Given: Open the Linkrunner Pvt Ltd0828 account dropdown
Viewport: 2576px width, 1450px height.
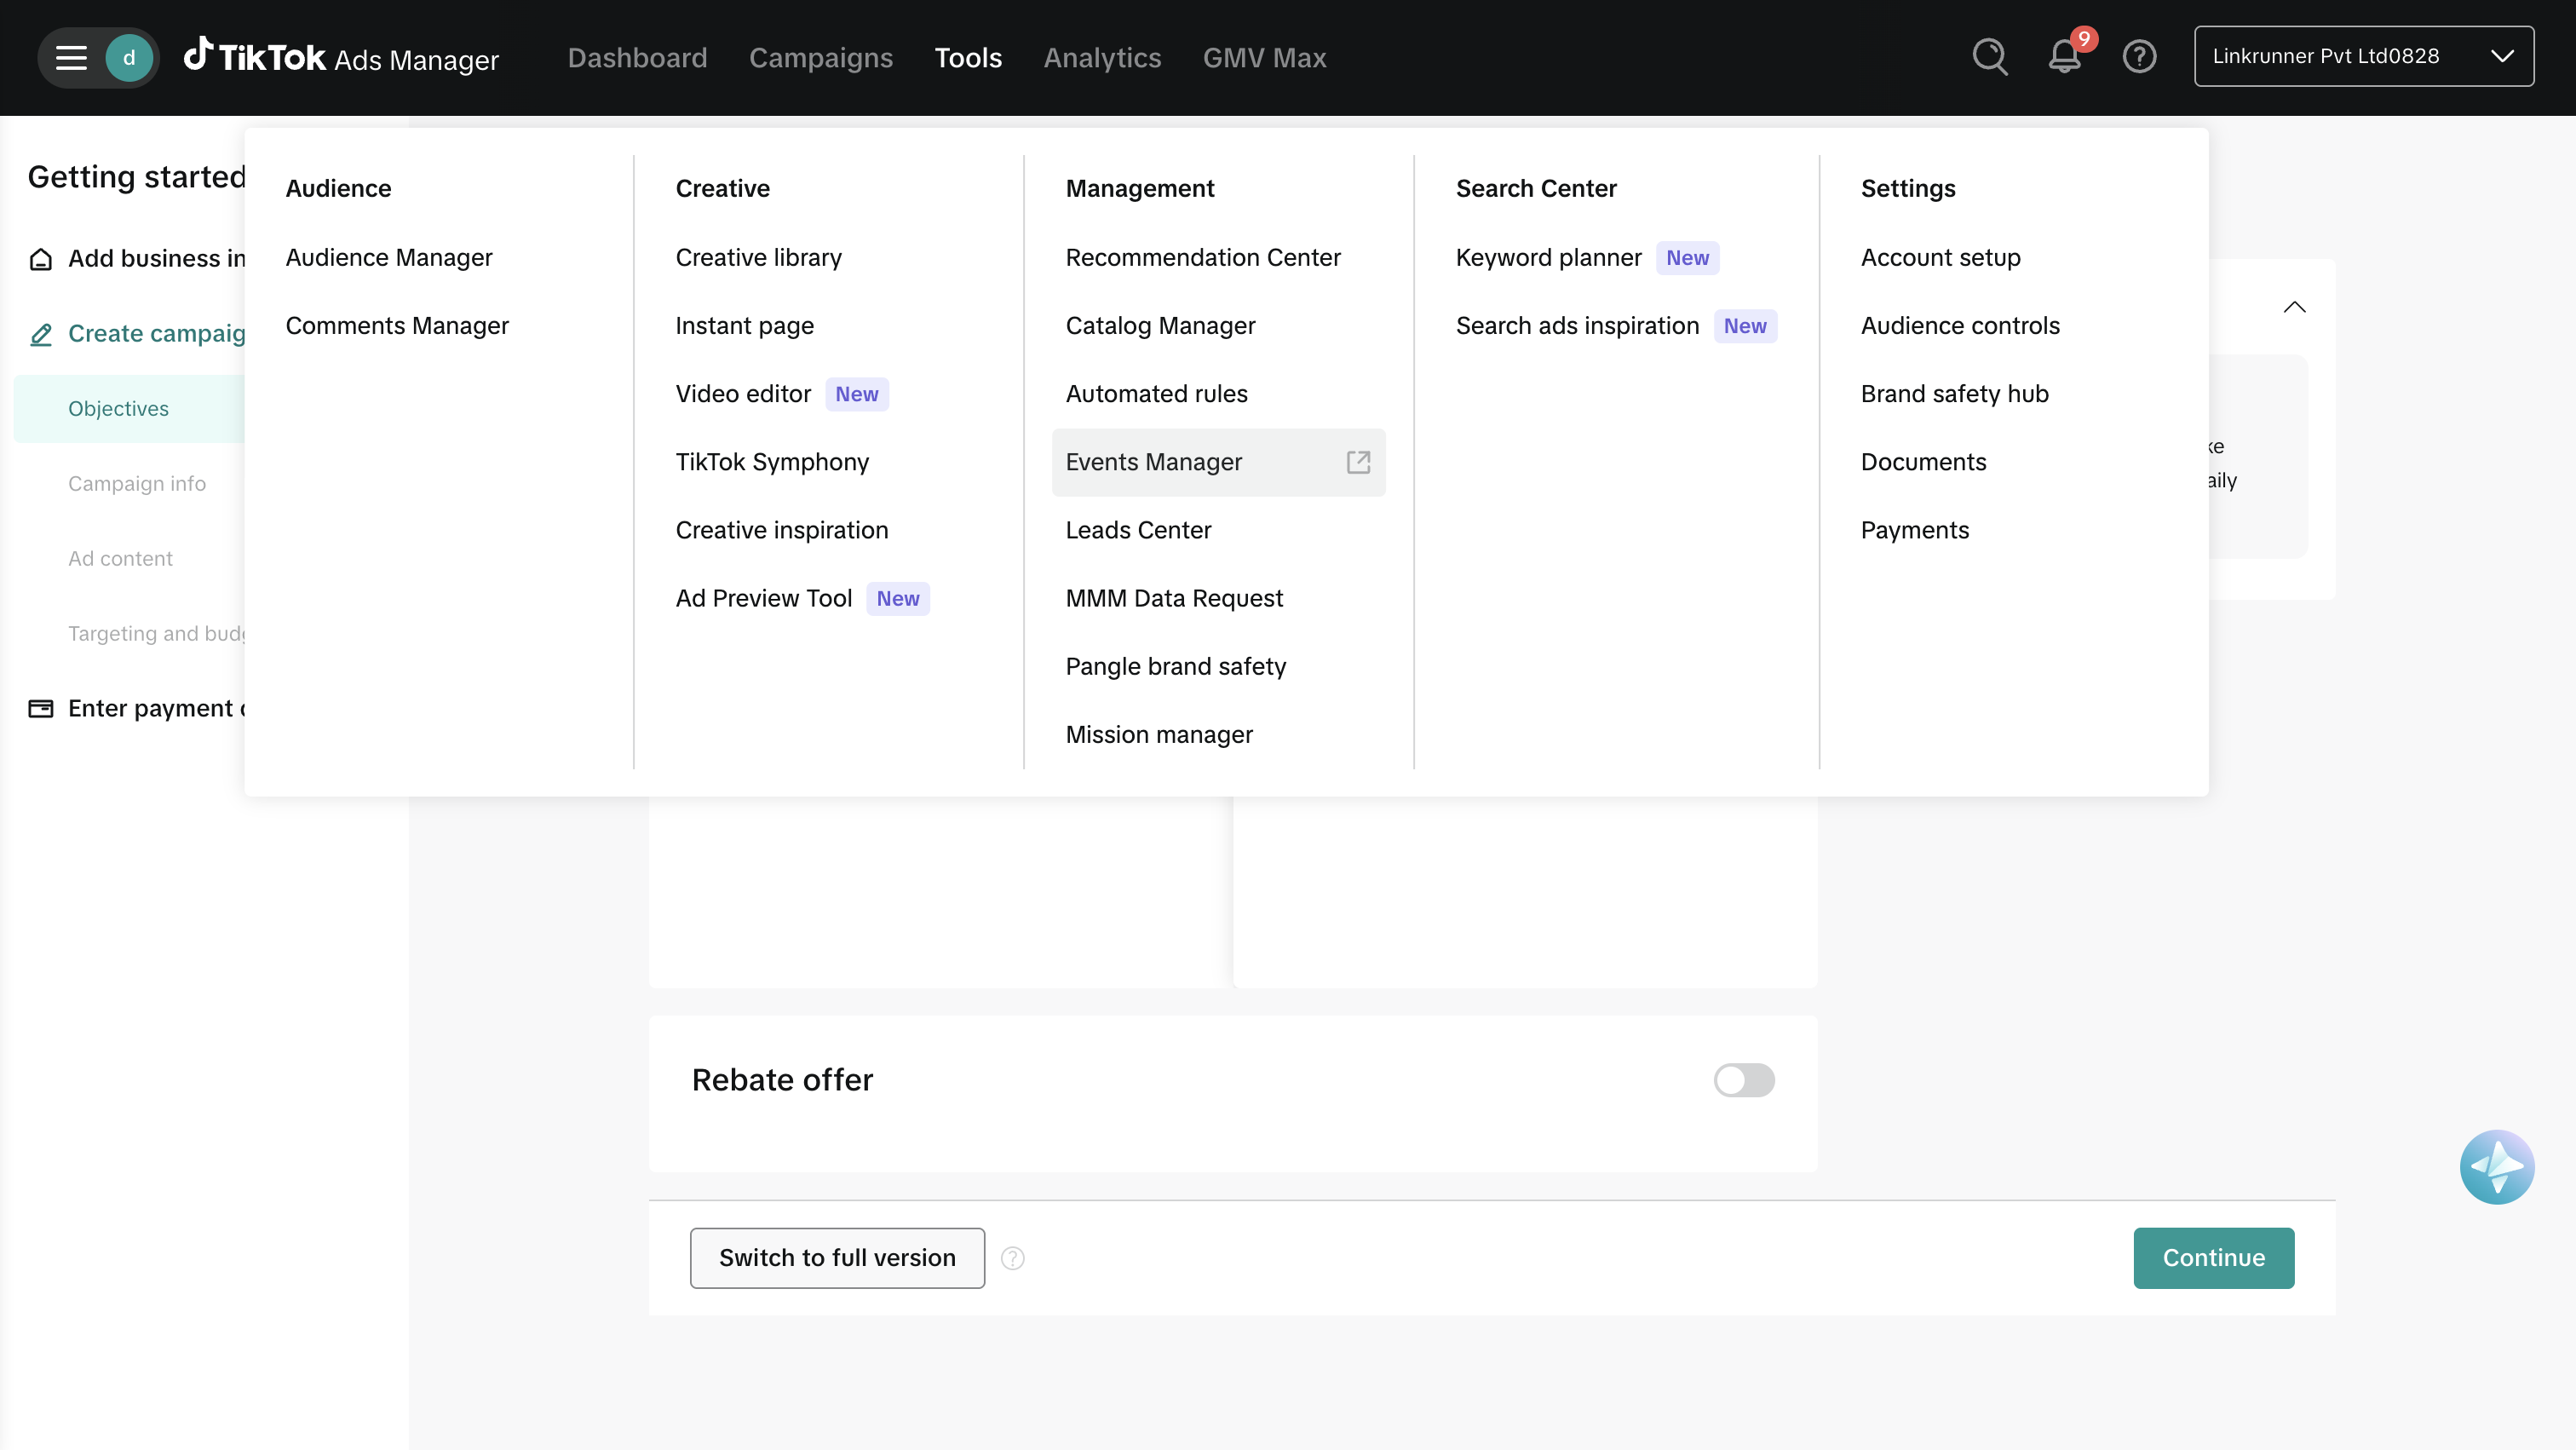Looking at the screenshot, I should click(2363, 56).
